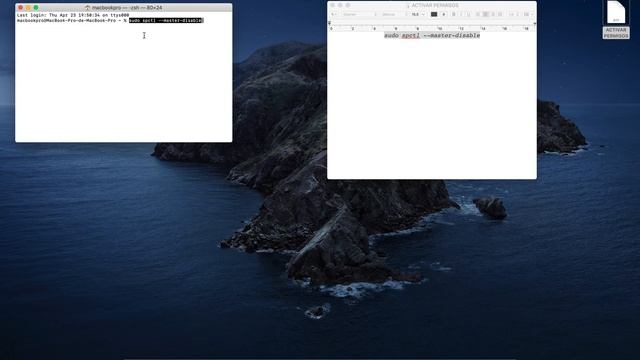Open the list bullets dropdown in TextEdit
This screenshot has height=360, width=640.
click(528, 14)
